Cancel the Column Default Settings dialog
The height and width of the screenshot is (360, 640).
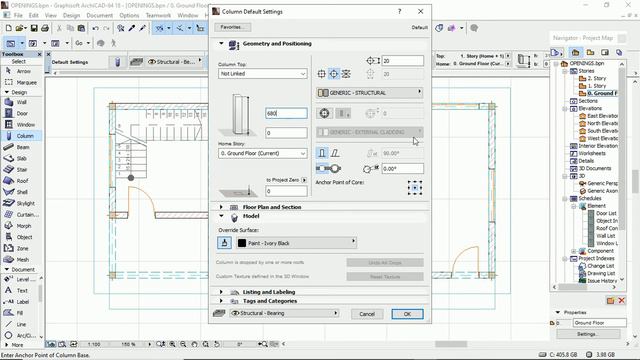[x=367, y=314]
